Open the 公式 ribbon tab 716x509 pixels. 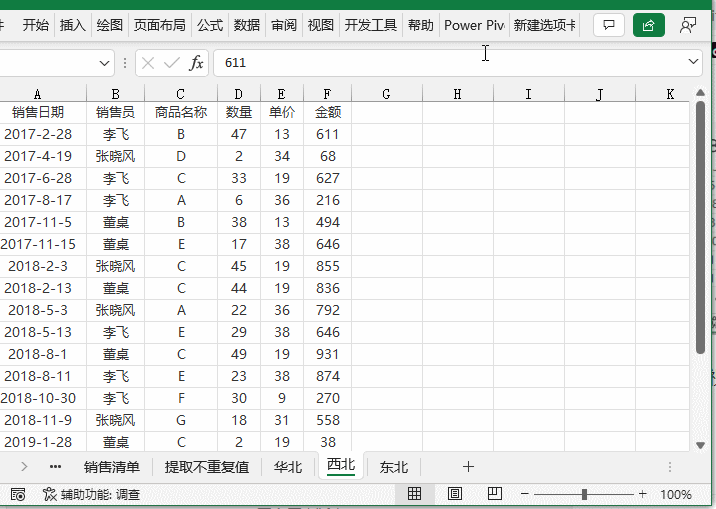(210, 25)
